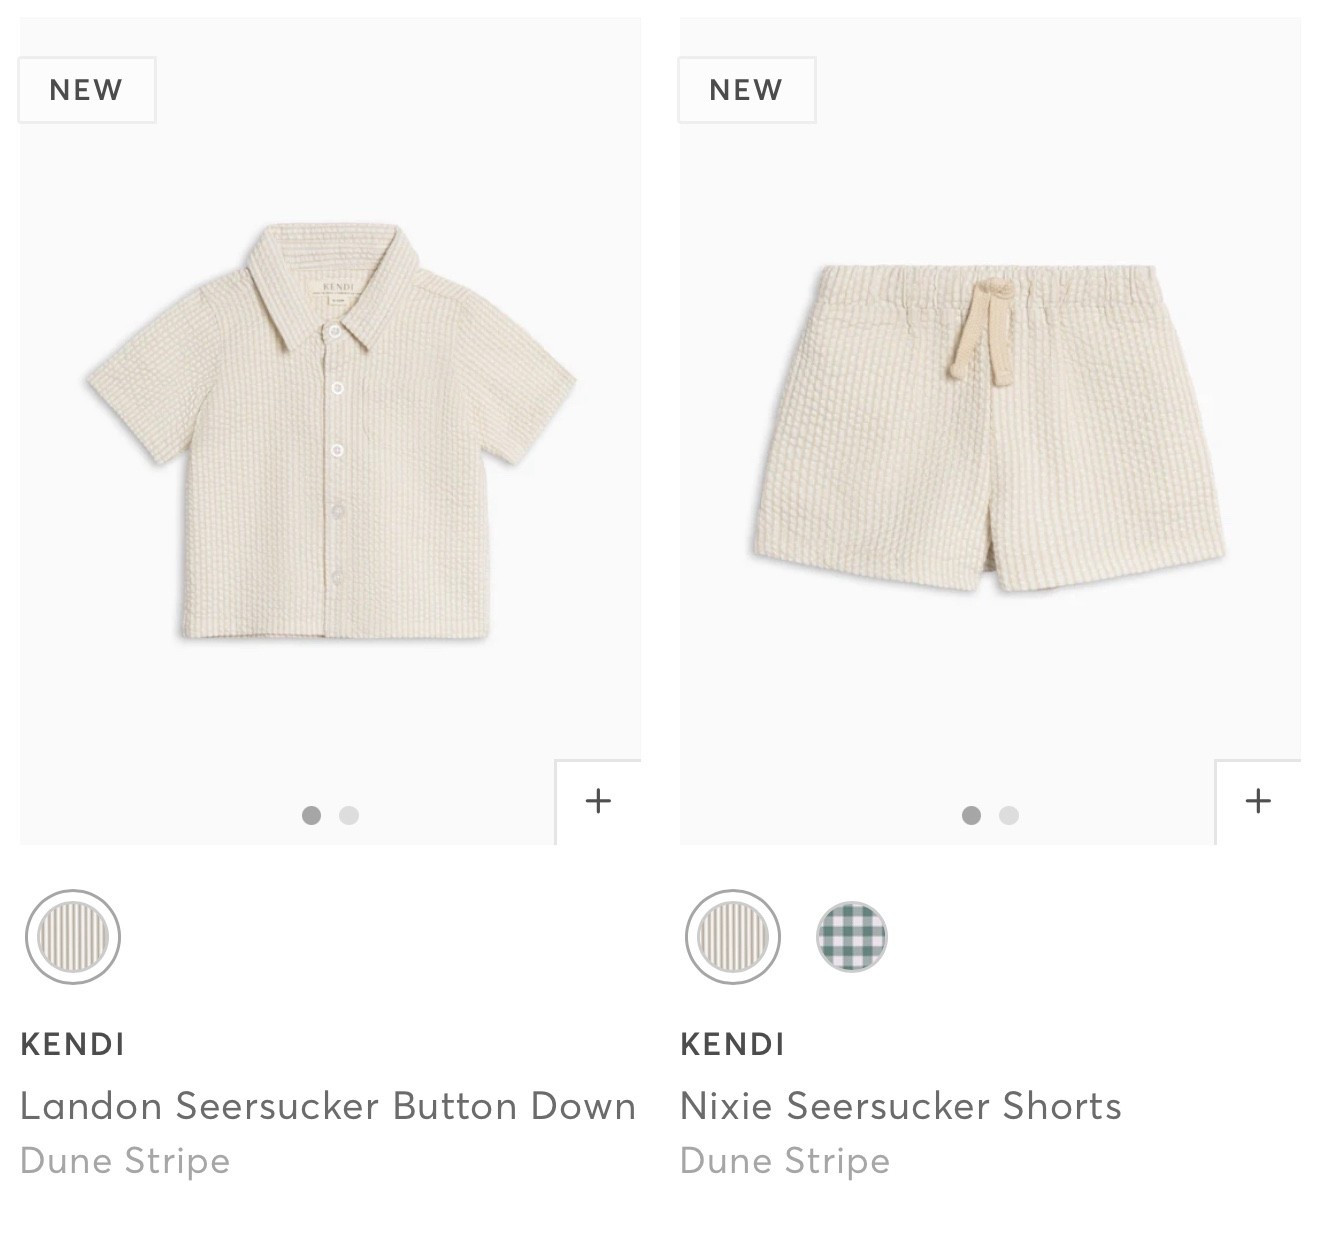
Task: Open Landon Seersucker Button Down product page
Action: point(328,1106)
